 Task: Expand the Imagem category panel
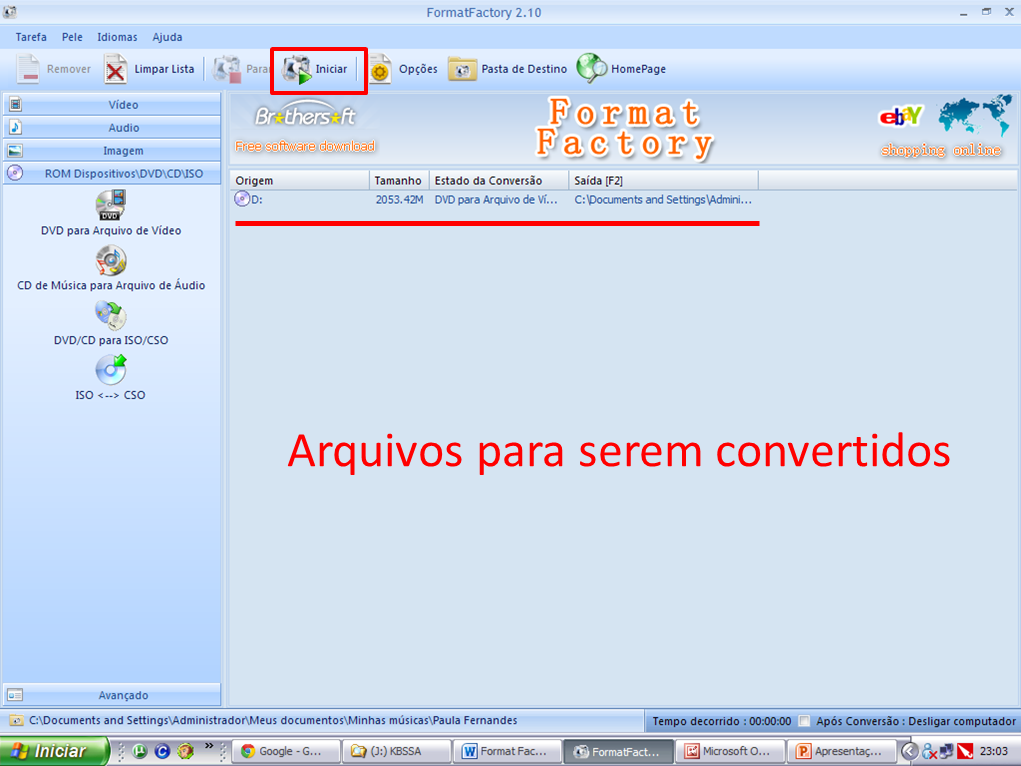tap(112, 150)
